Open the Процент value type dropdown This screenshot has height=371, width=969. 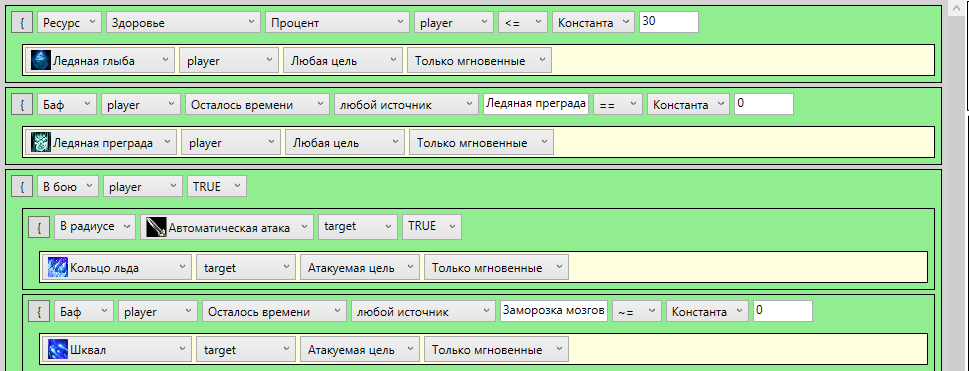pyautogui.click(x=337, y=22)
